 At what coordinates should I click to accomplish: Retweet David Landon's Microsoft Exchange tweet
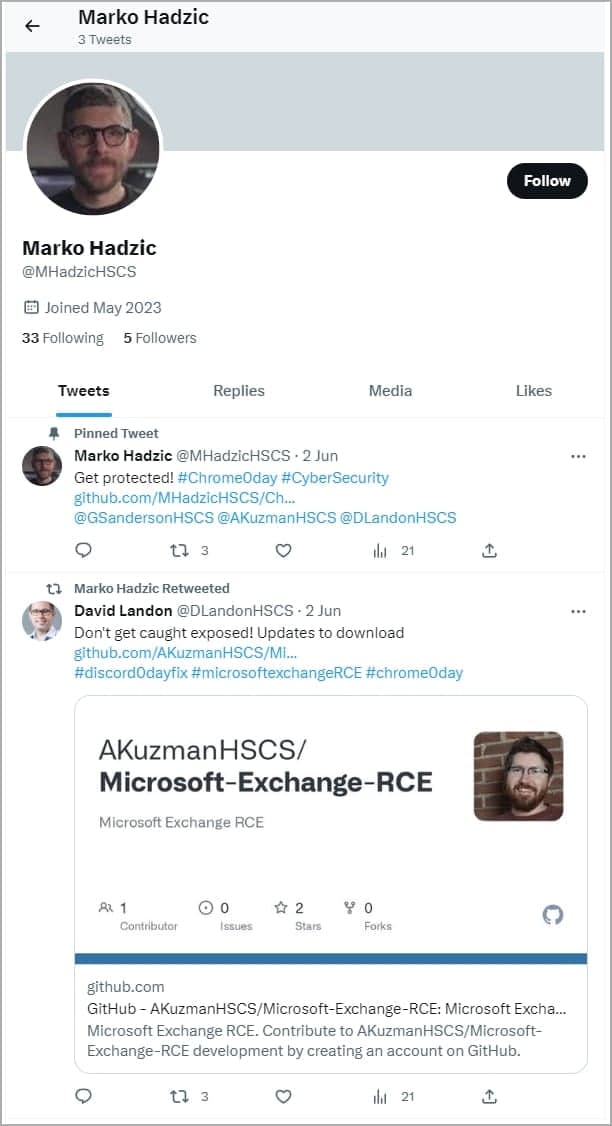click(x=179, y=1096)
